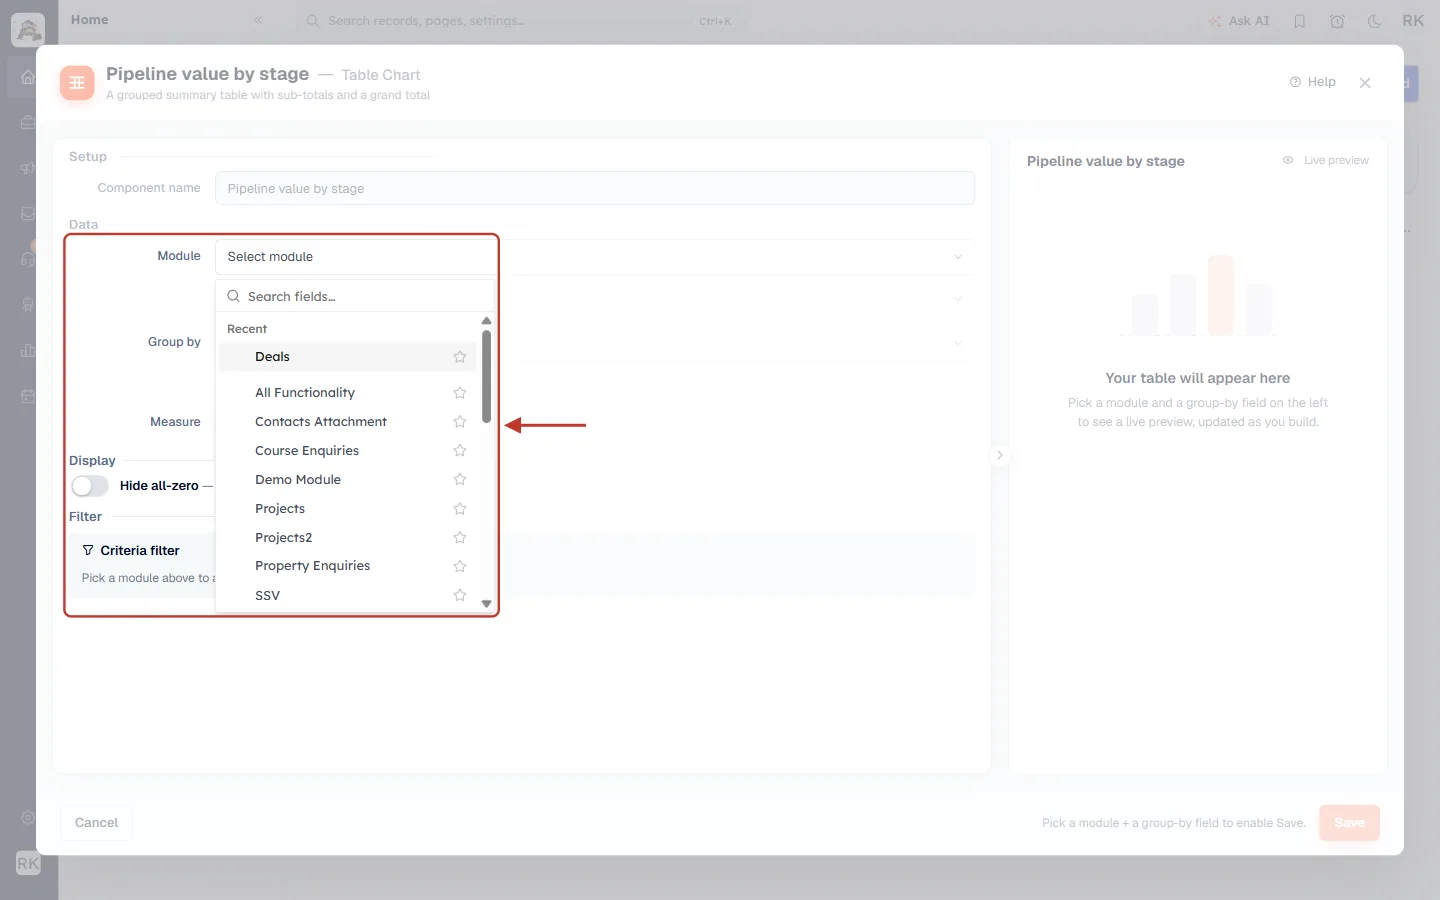
Task: Collapse the preview panel with the chevron
Action: 999,455
